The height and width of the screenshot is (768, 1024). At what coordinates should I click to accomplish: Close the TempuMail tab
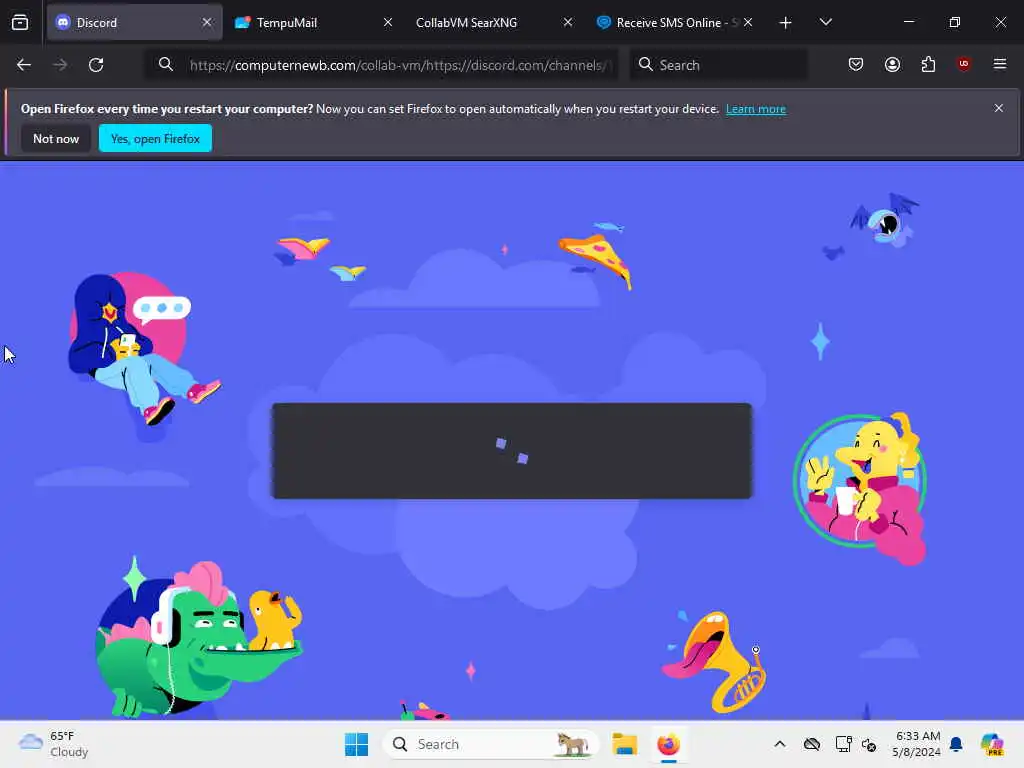click(x=388, y=22)
